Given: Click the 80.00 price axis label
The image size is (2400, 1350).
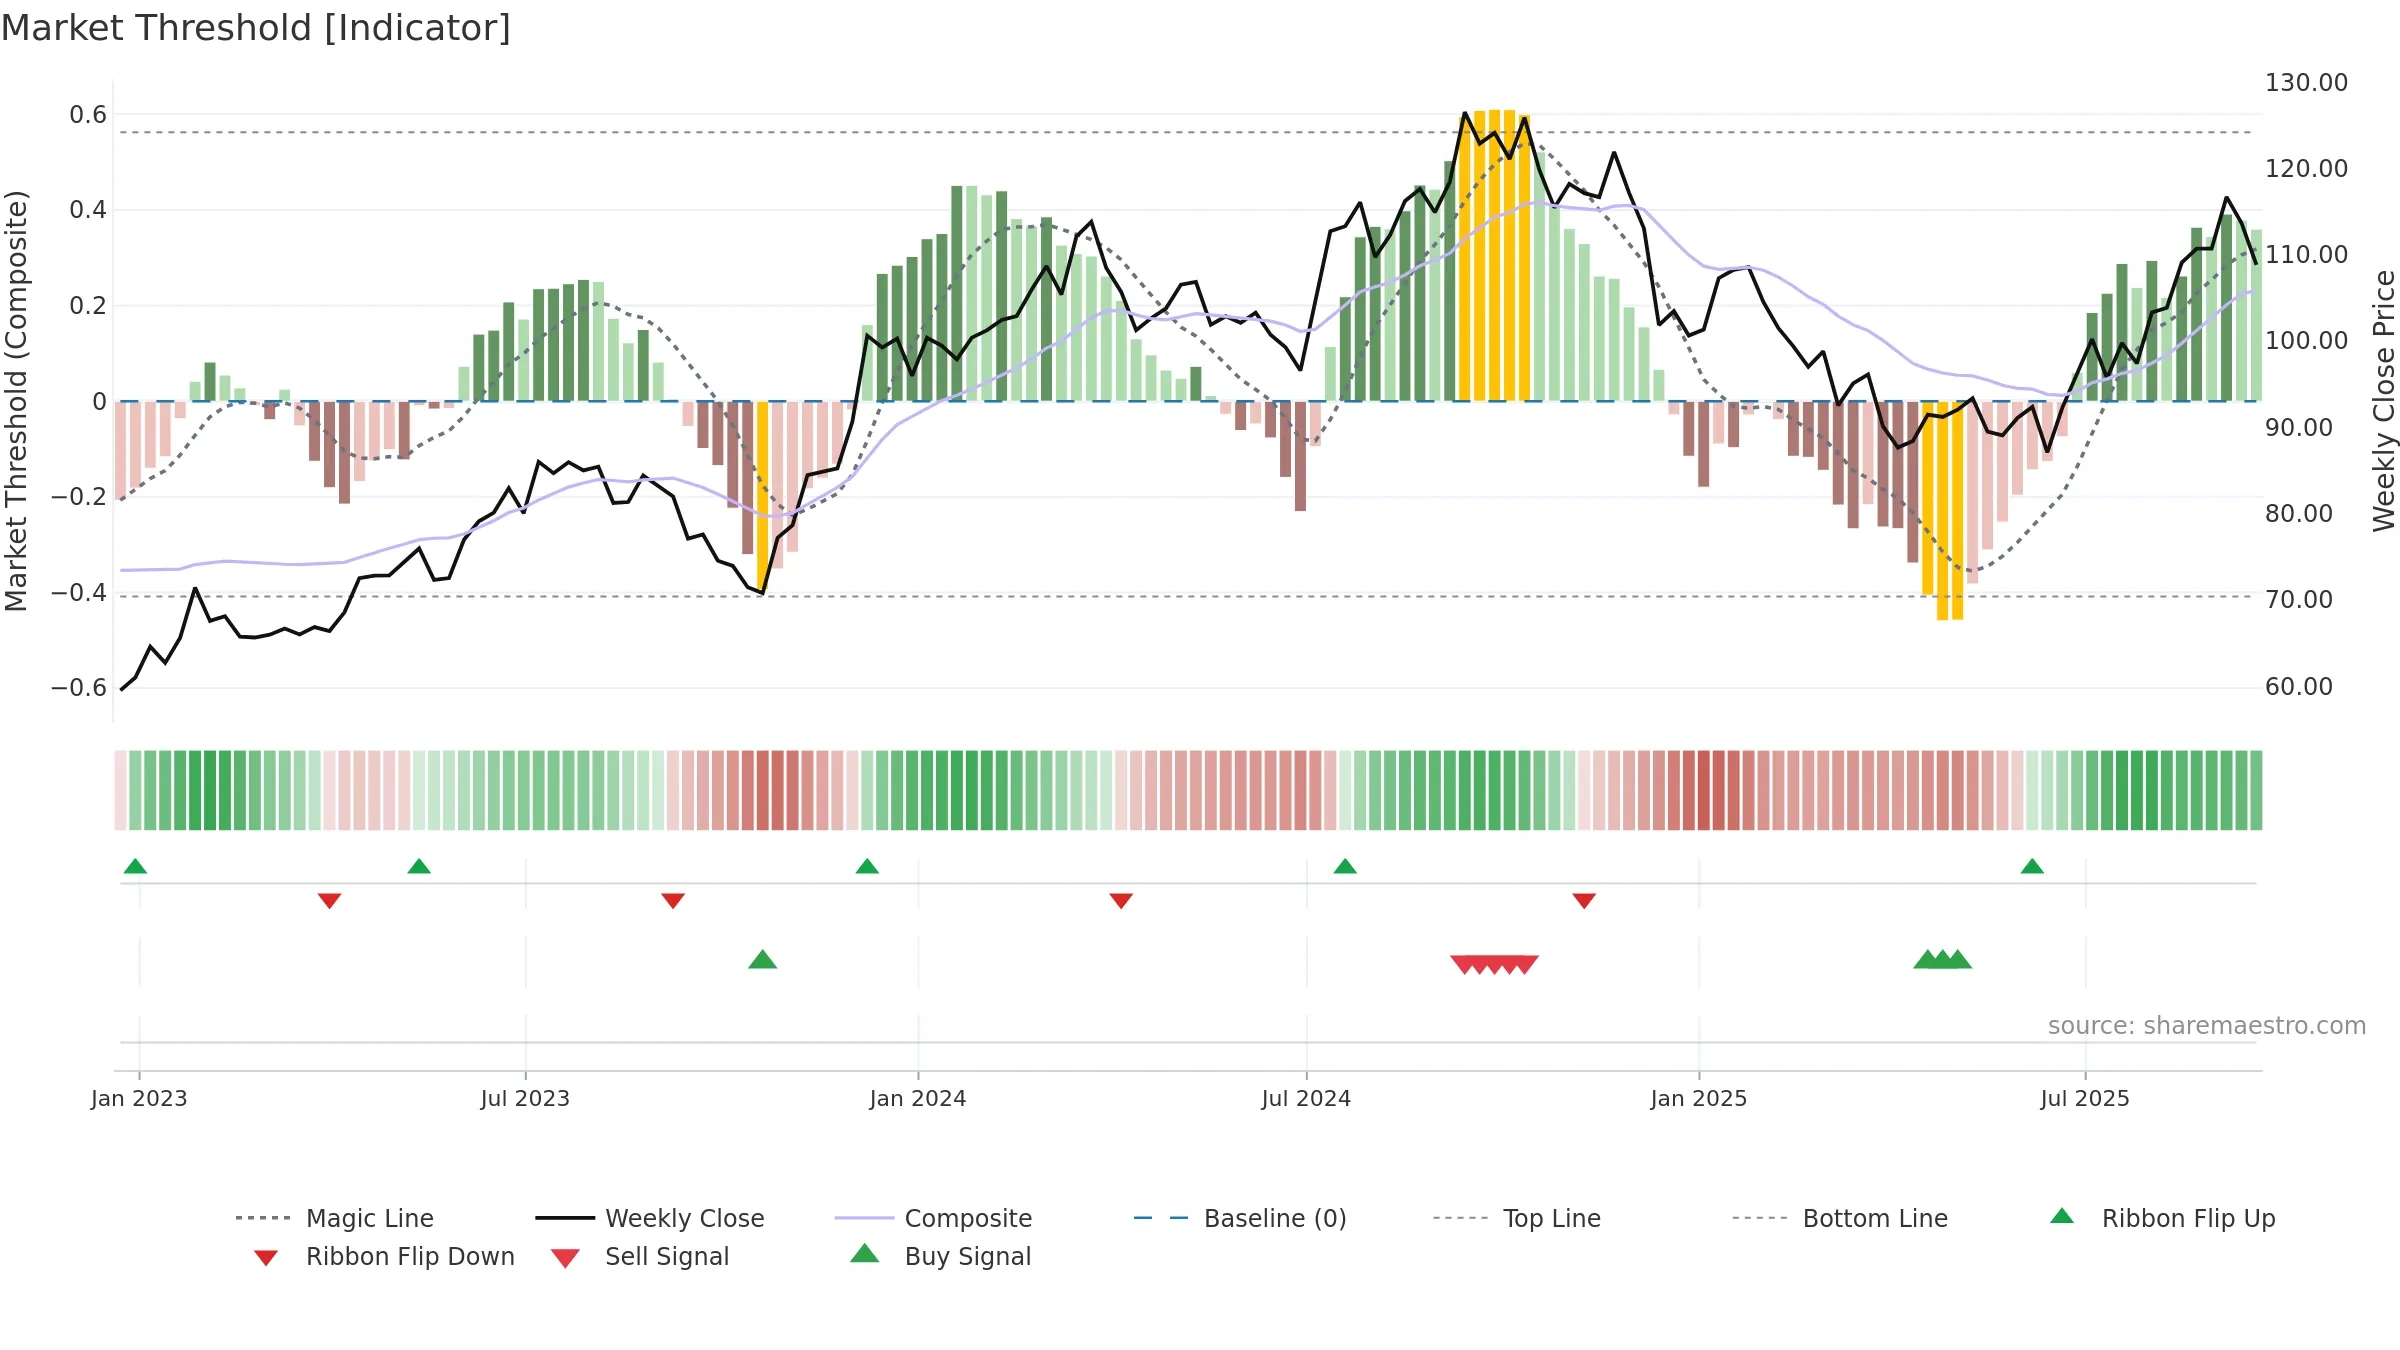Looking at the screenshot, I should point(2299,514).
